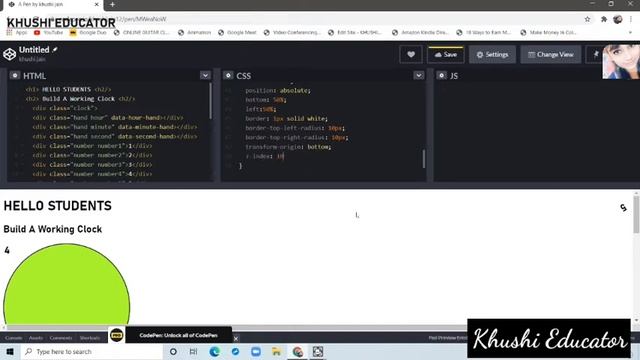
Task: Open Google Meet bookmark
Action: (237, 32)
